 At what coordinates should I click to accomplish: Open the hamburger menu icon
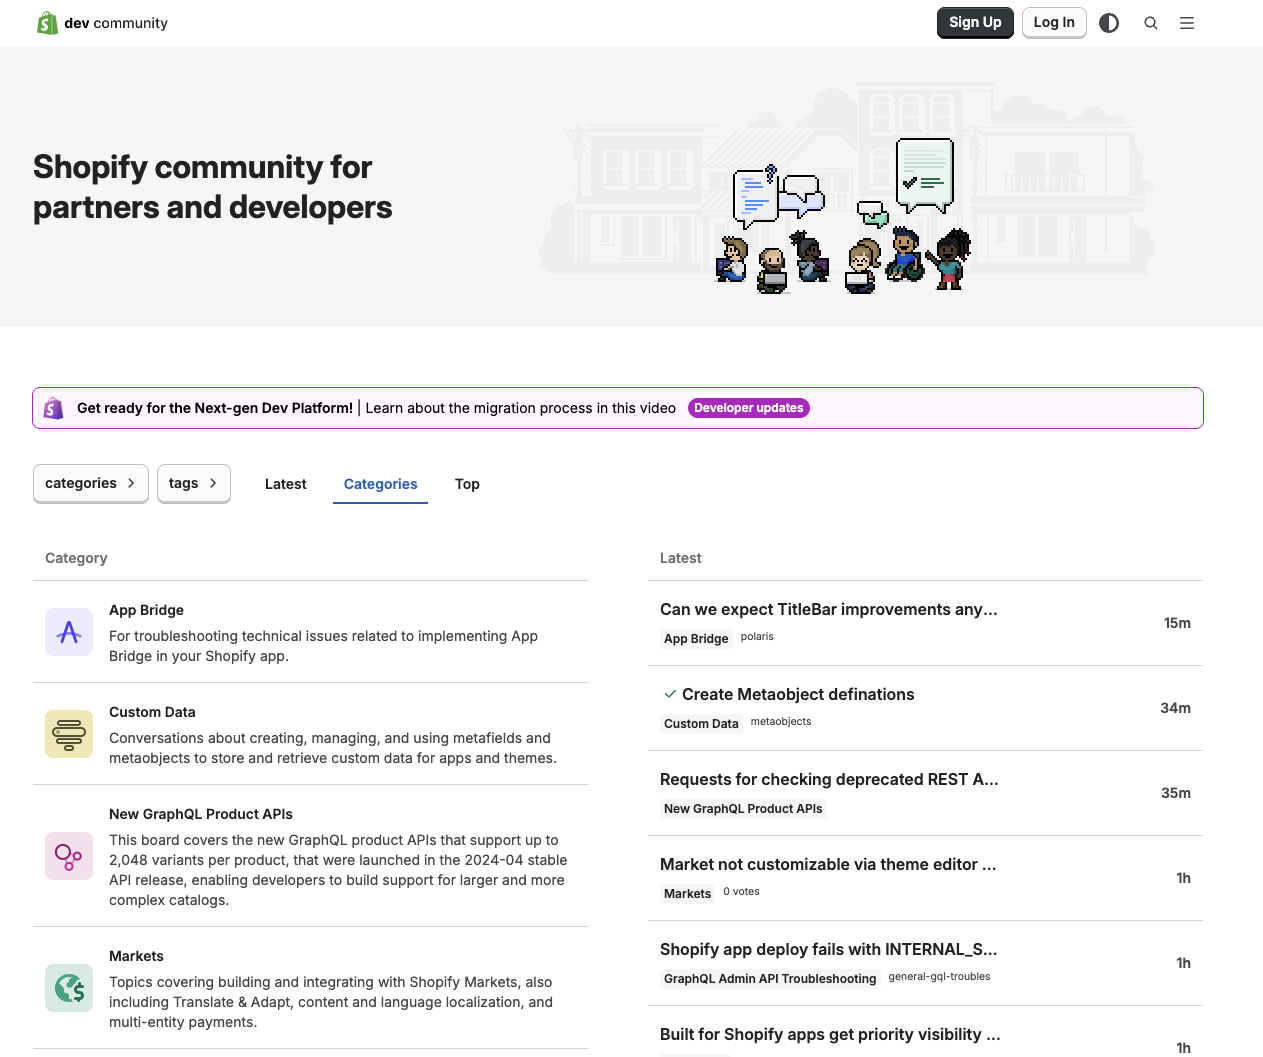click(1187, 23)
